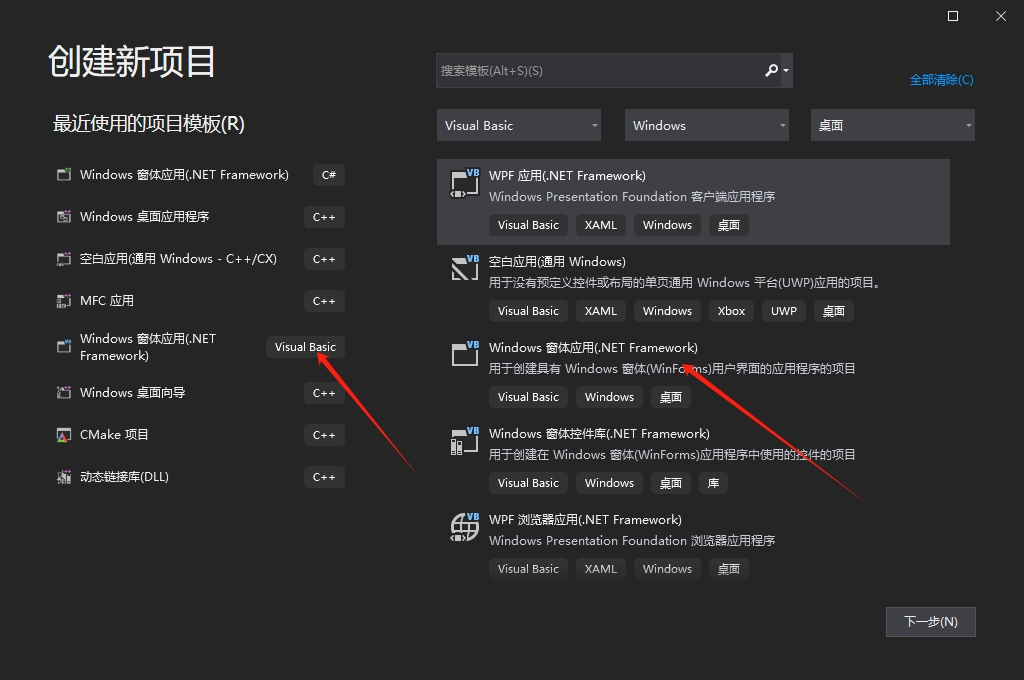Choose 空白应用(通用 Windows) template title

click(x=557, y=262)
